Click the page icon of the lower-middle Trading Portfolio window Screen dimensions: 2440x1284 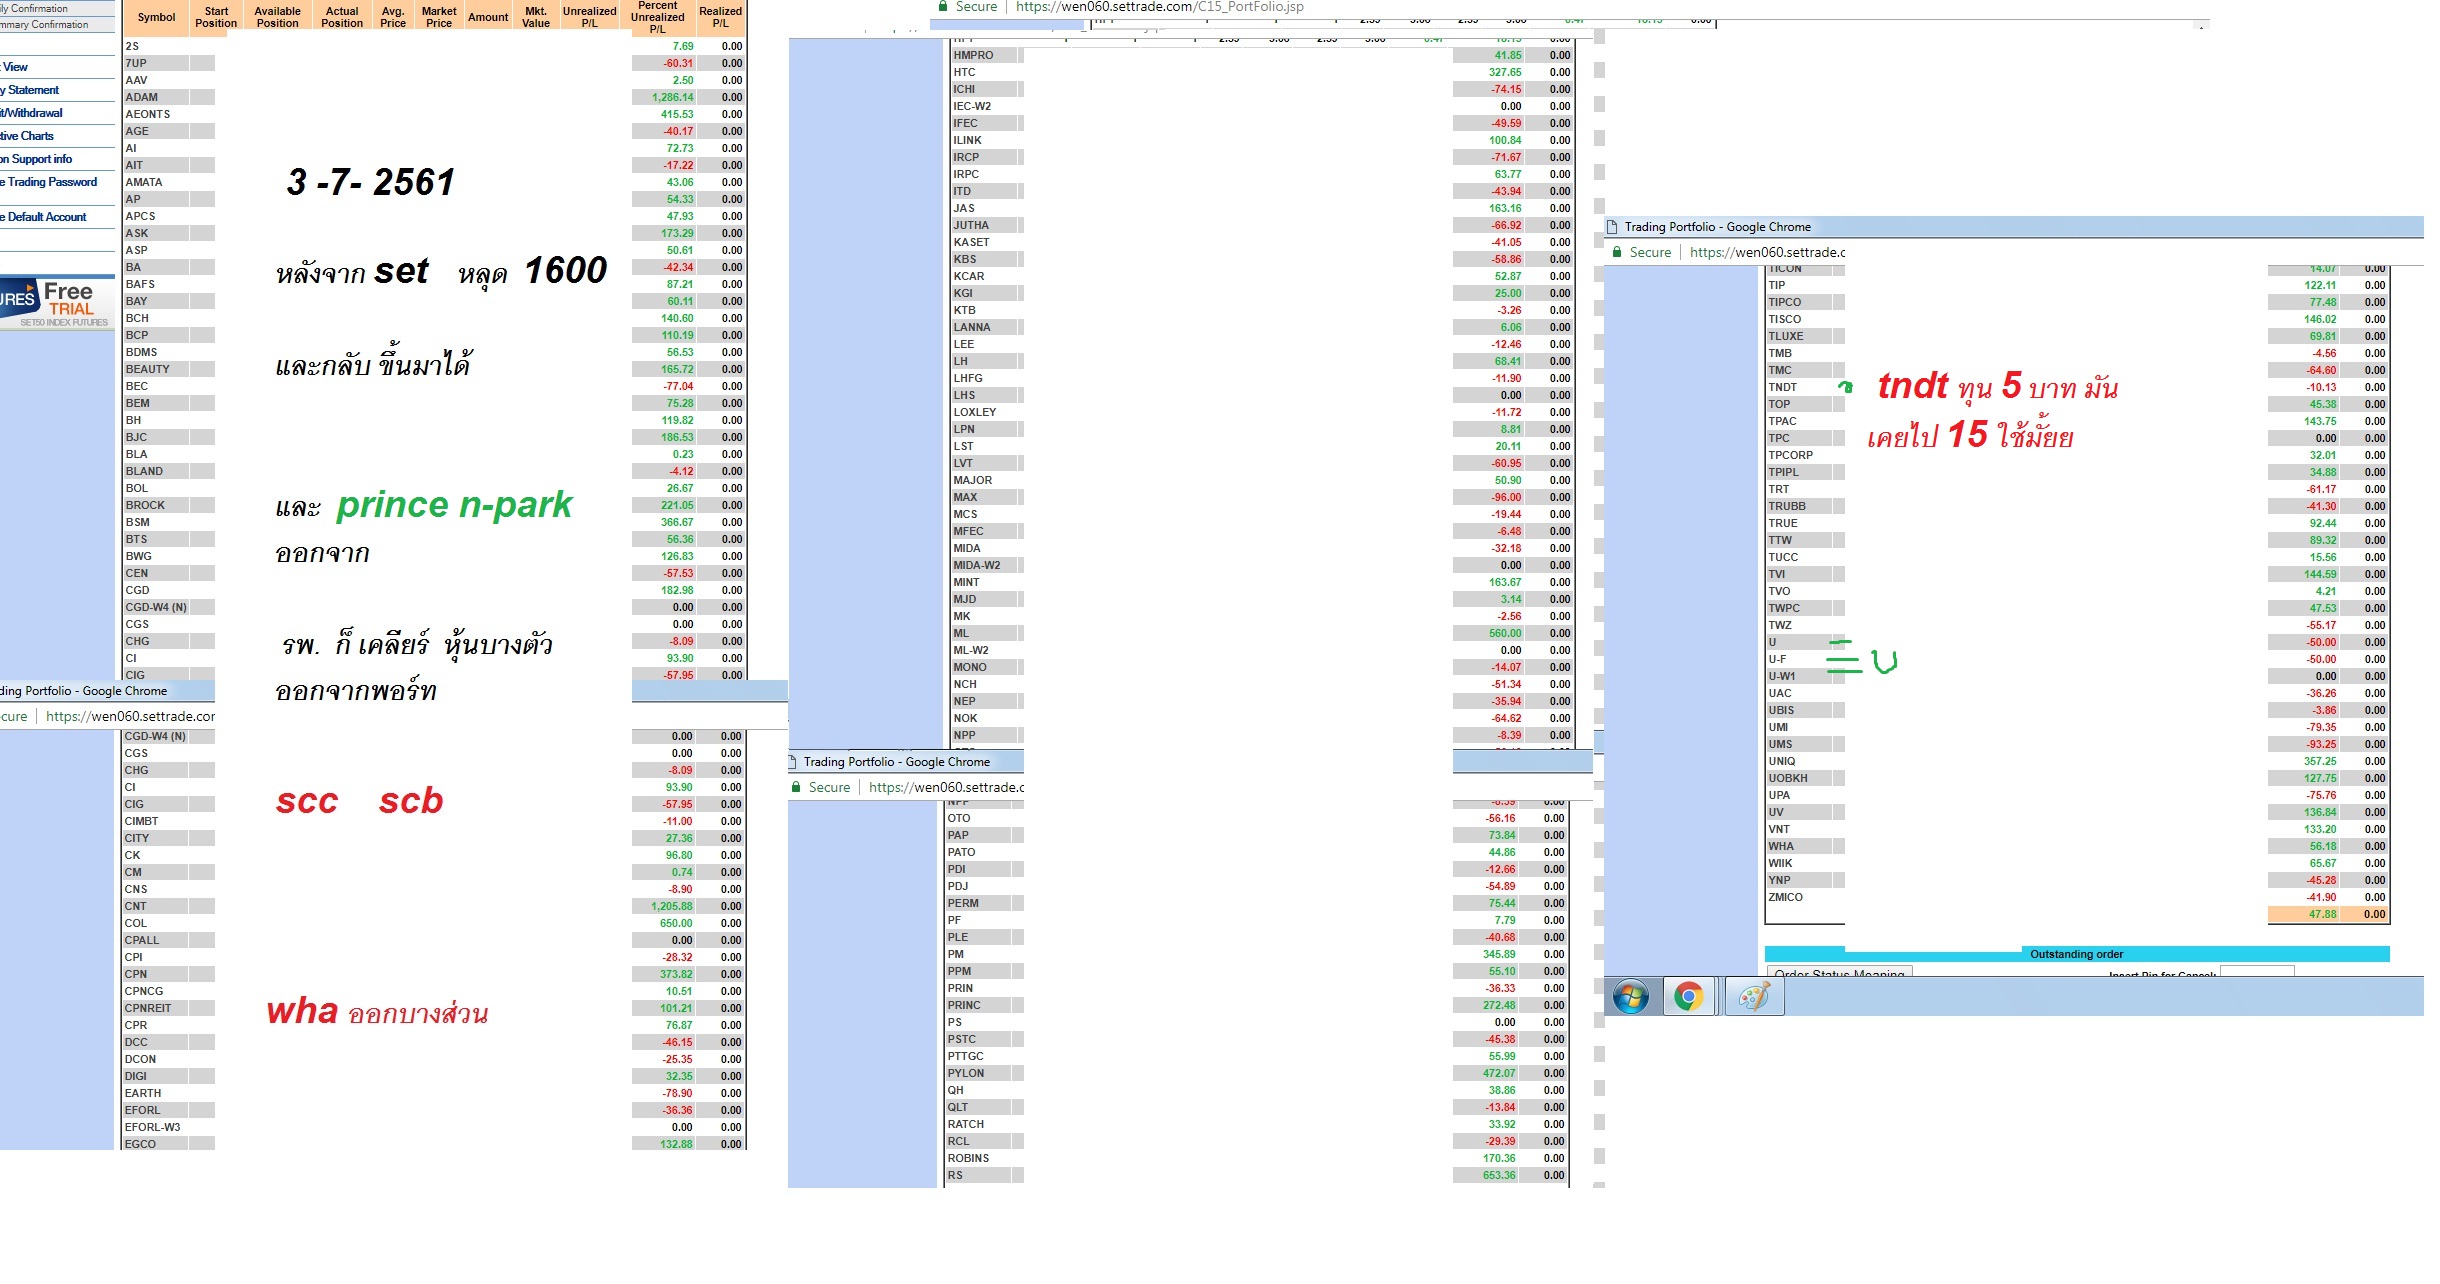[793, 762]
